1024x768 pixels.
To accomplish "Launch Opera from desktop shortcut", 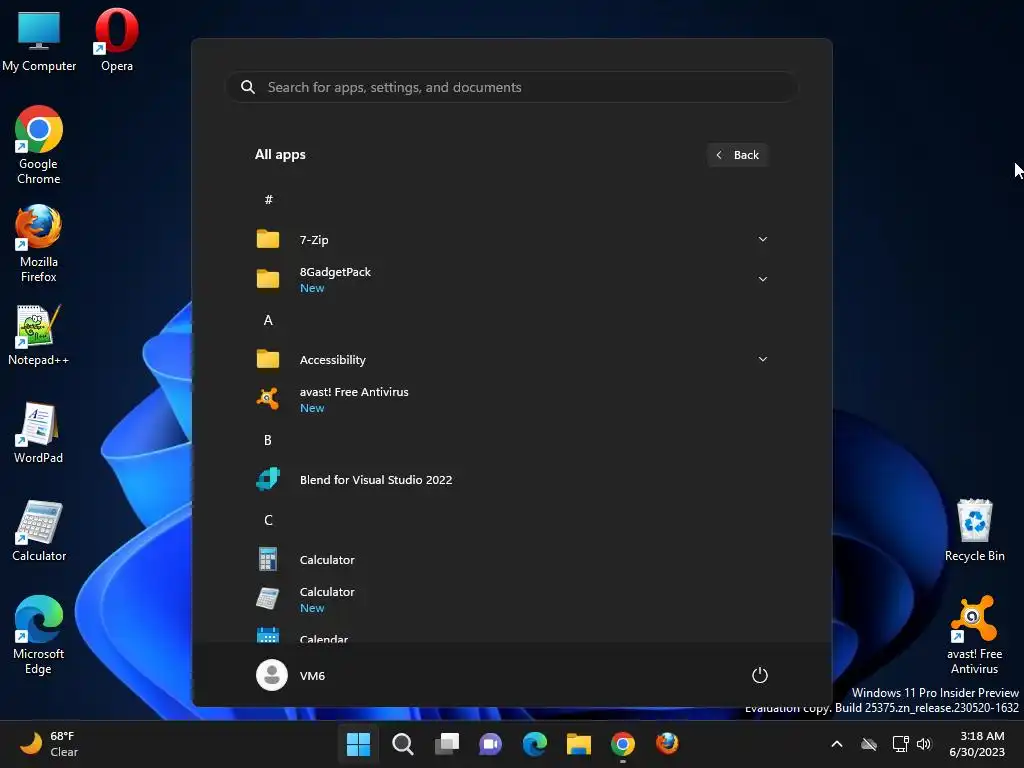I will pos(117,40).
